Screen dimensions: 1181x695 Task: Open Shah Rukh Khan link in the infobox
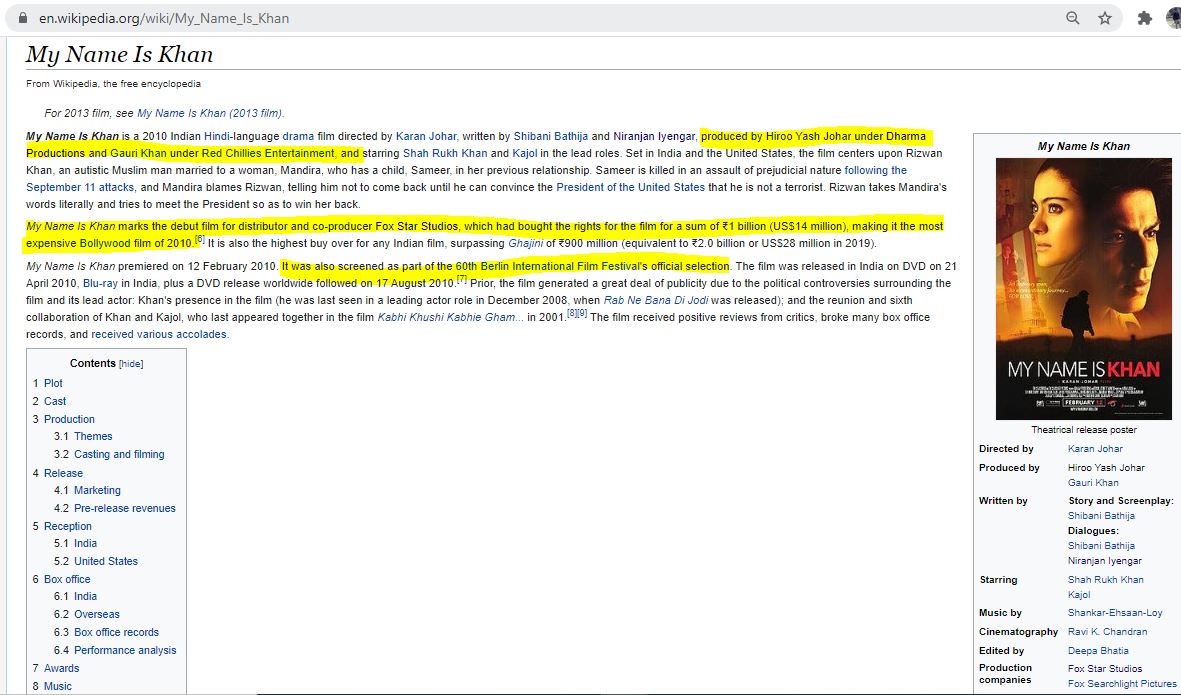[x=1106, y=580]
